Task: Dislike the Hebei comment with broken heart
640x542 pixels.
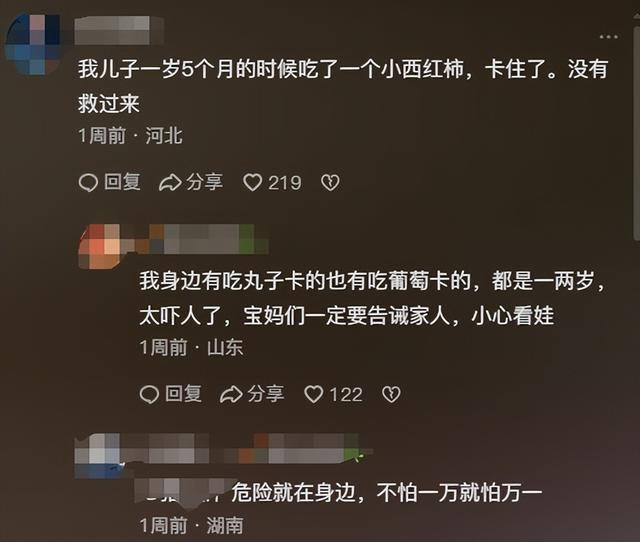Action: (330, 182)
